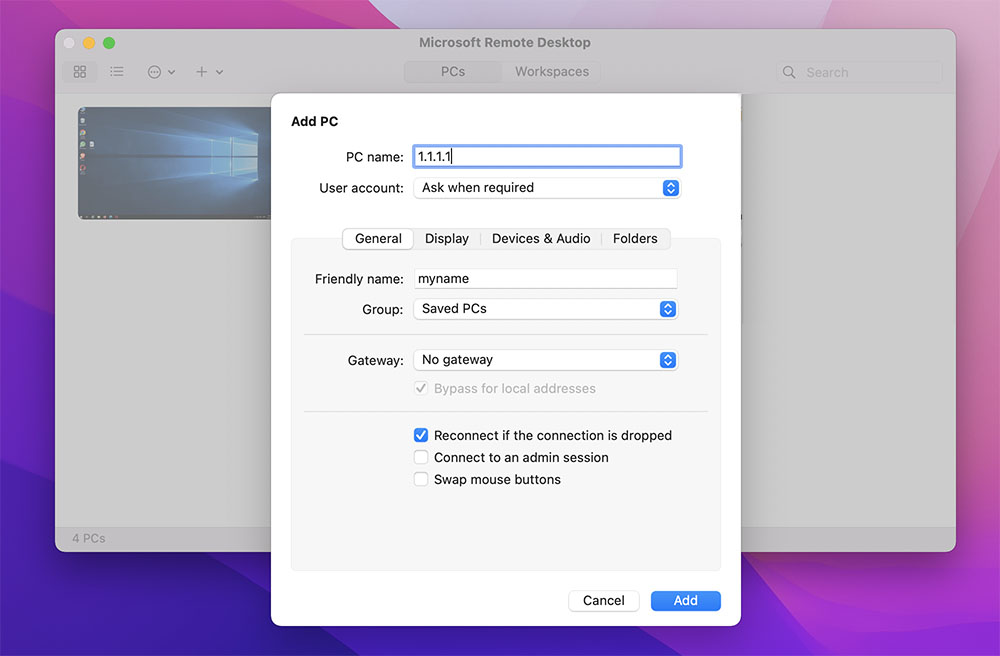The image size is (1000, 656).
Task: Switch to list view in toolbar
Action: [x=117, y=72]
